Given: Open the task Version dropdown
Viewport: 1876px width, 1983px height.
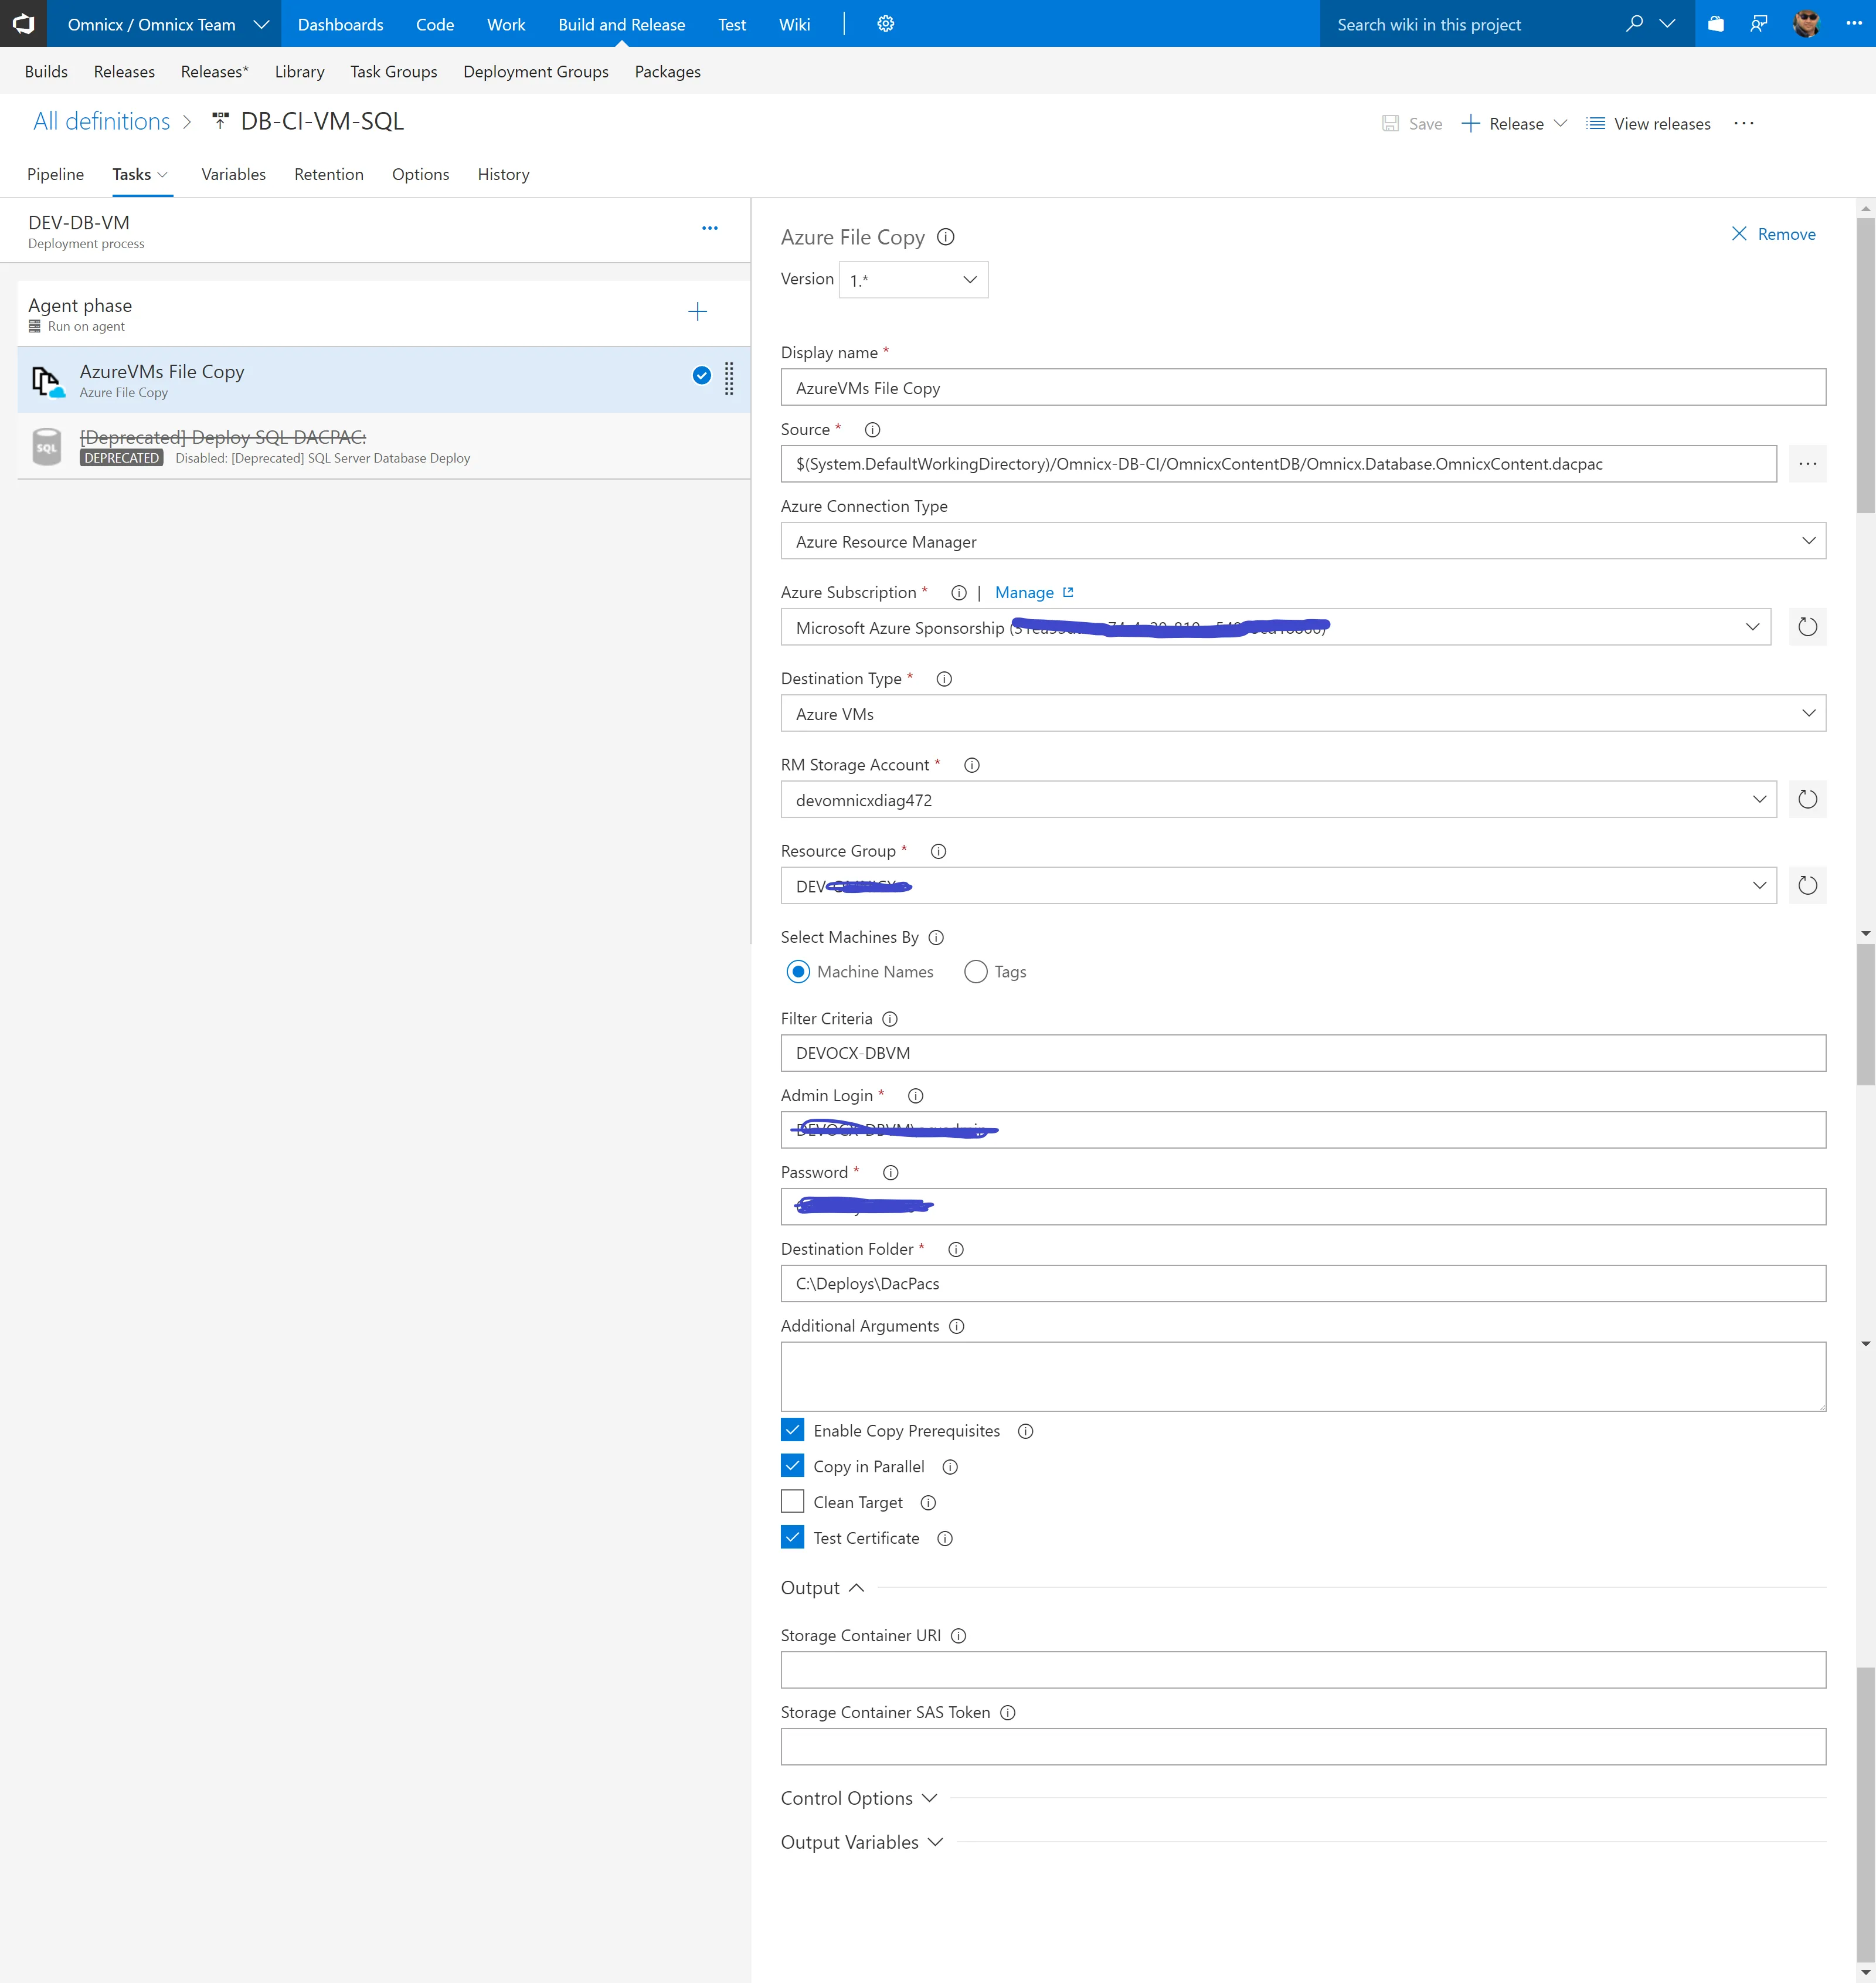Looking at the screenshot, I should (x=912, y=280).
